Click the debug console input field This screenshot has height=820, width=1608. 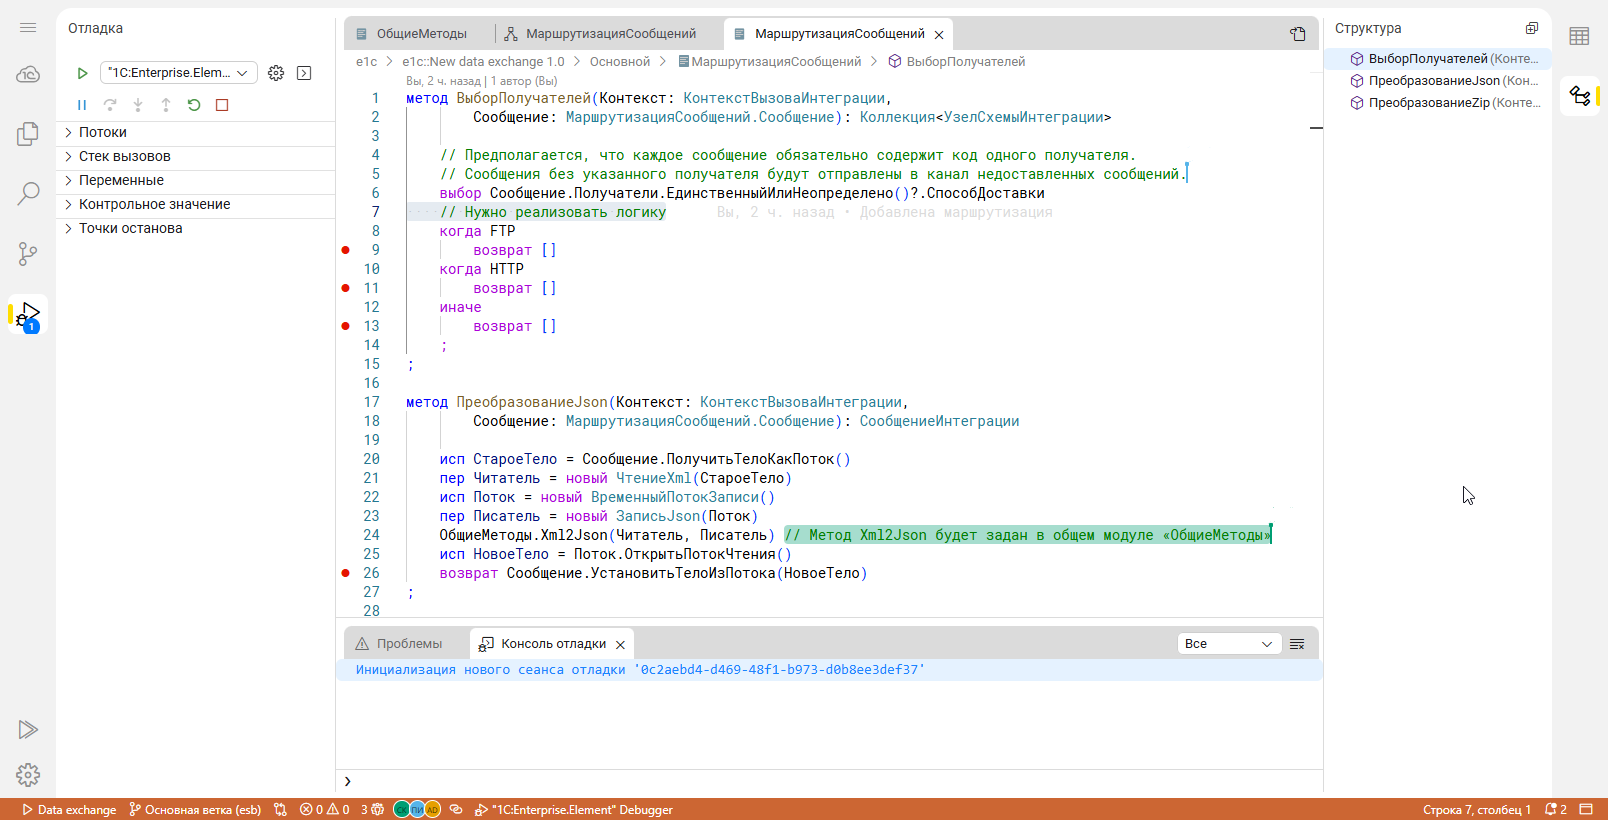pos(830,781)
